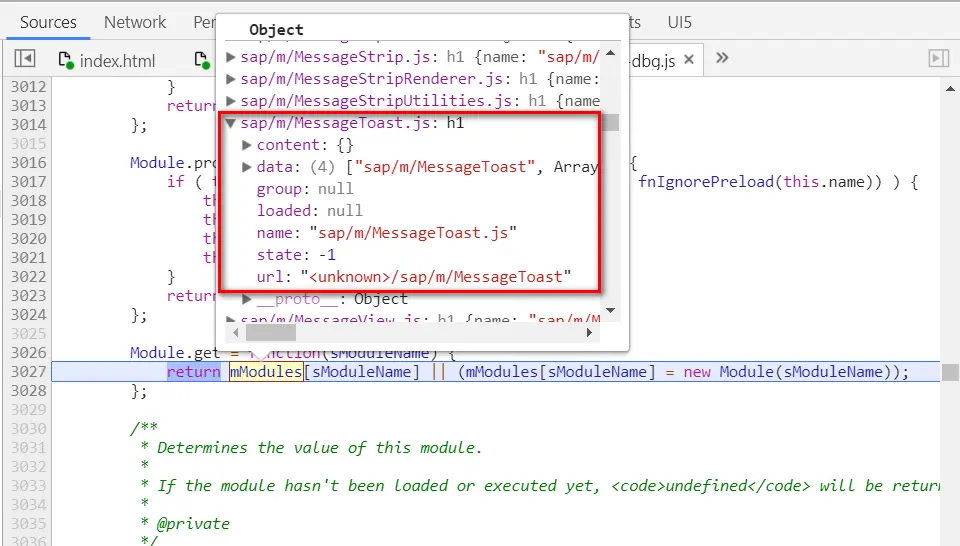This screenshot has width=960, height=546.
Task: Switch to the Network panel tab
Action: (x=135, y=23)
